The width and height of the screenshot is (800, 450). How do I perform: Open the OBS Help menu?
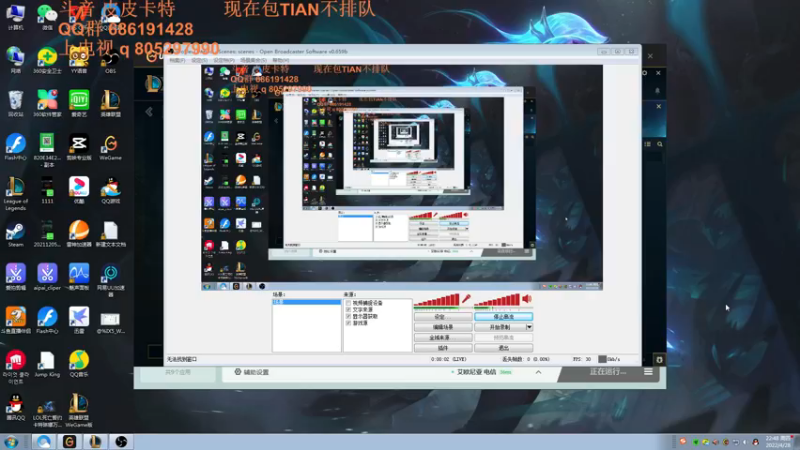[x=280, y=60]
